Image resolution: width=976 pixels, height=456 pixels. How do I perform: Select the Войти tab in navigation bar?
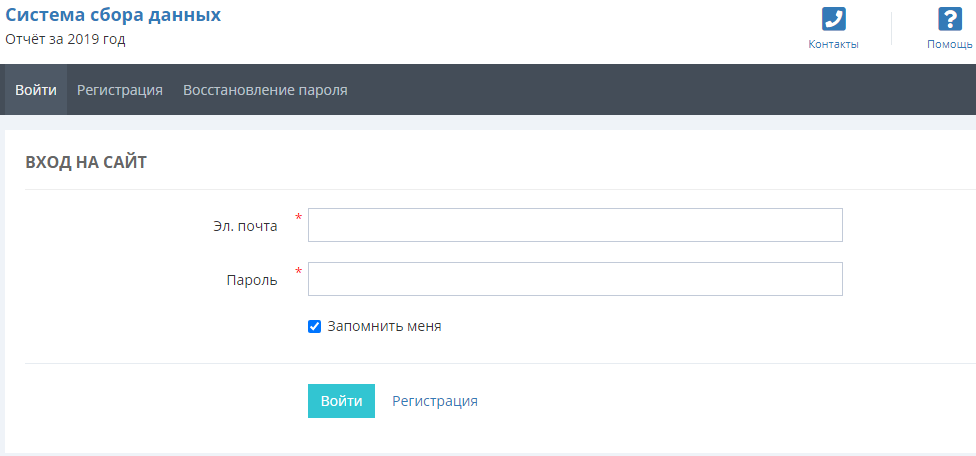click(36, 90)
